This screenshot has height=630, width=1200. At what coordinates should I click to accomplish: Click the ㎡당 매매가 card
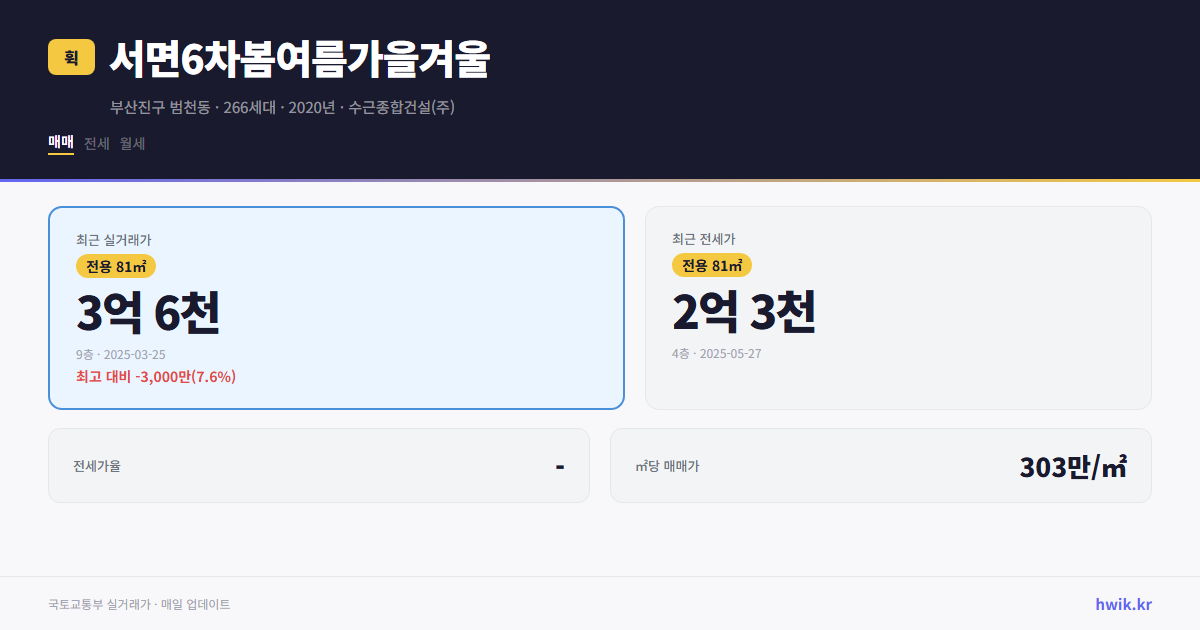tap(880, 465)
